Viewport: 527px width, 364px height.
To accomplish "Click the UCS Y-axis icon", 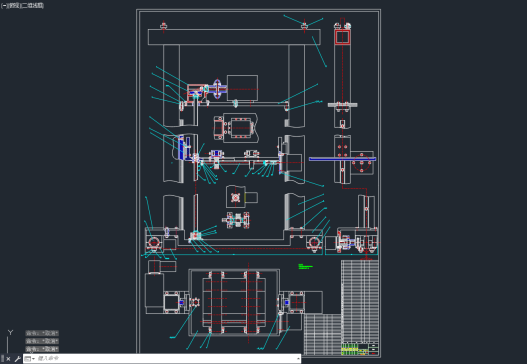I will tap(10, 332).
